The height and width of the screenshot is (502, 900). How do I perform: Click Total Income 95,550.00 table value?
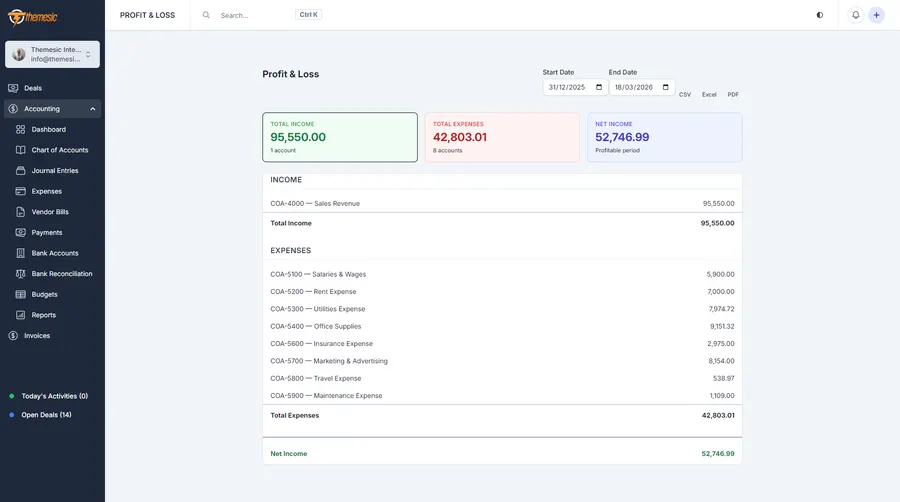point(717,223)
